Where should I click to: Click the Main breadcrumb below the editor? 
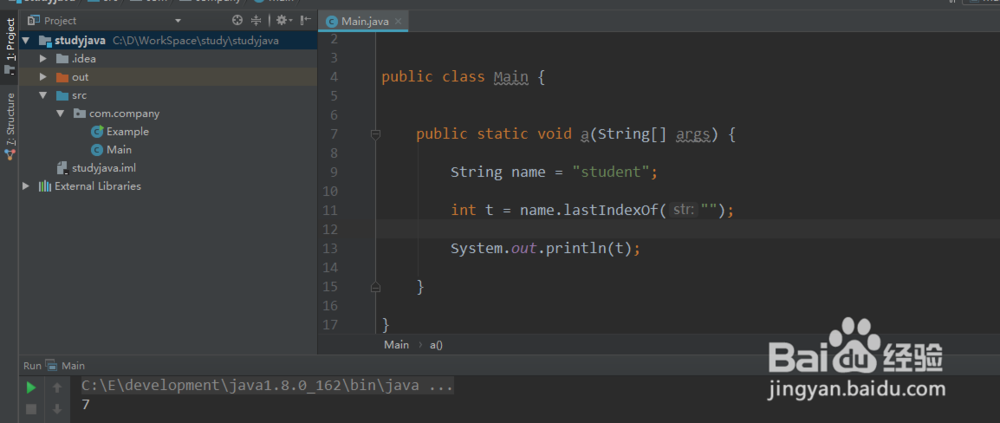[396, 345]
